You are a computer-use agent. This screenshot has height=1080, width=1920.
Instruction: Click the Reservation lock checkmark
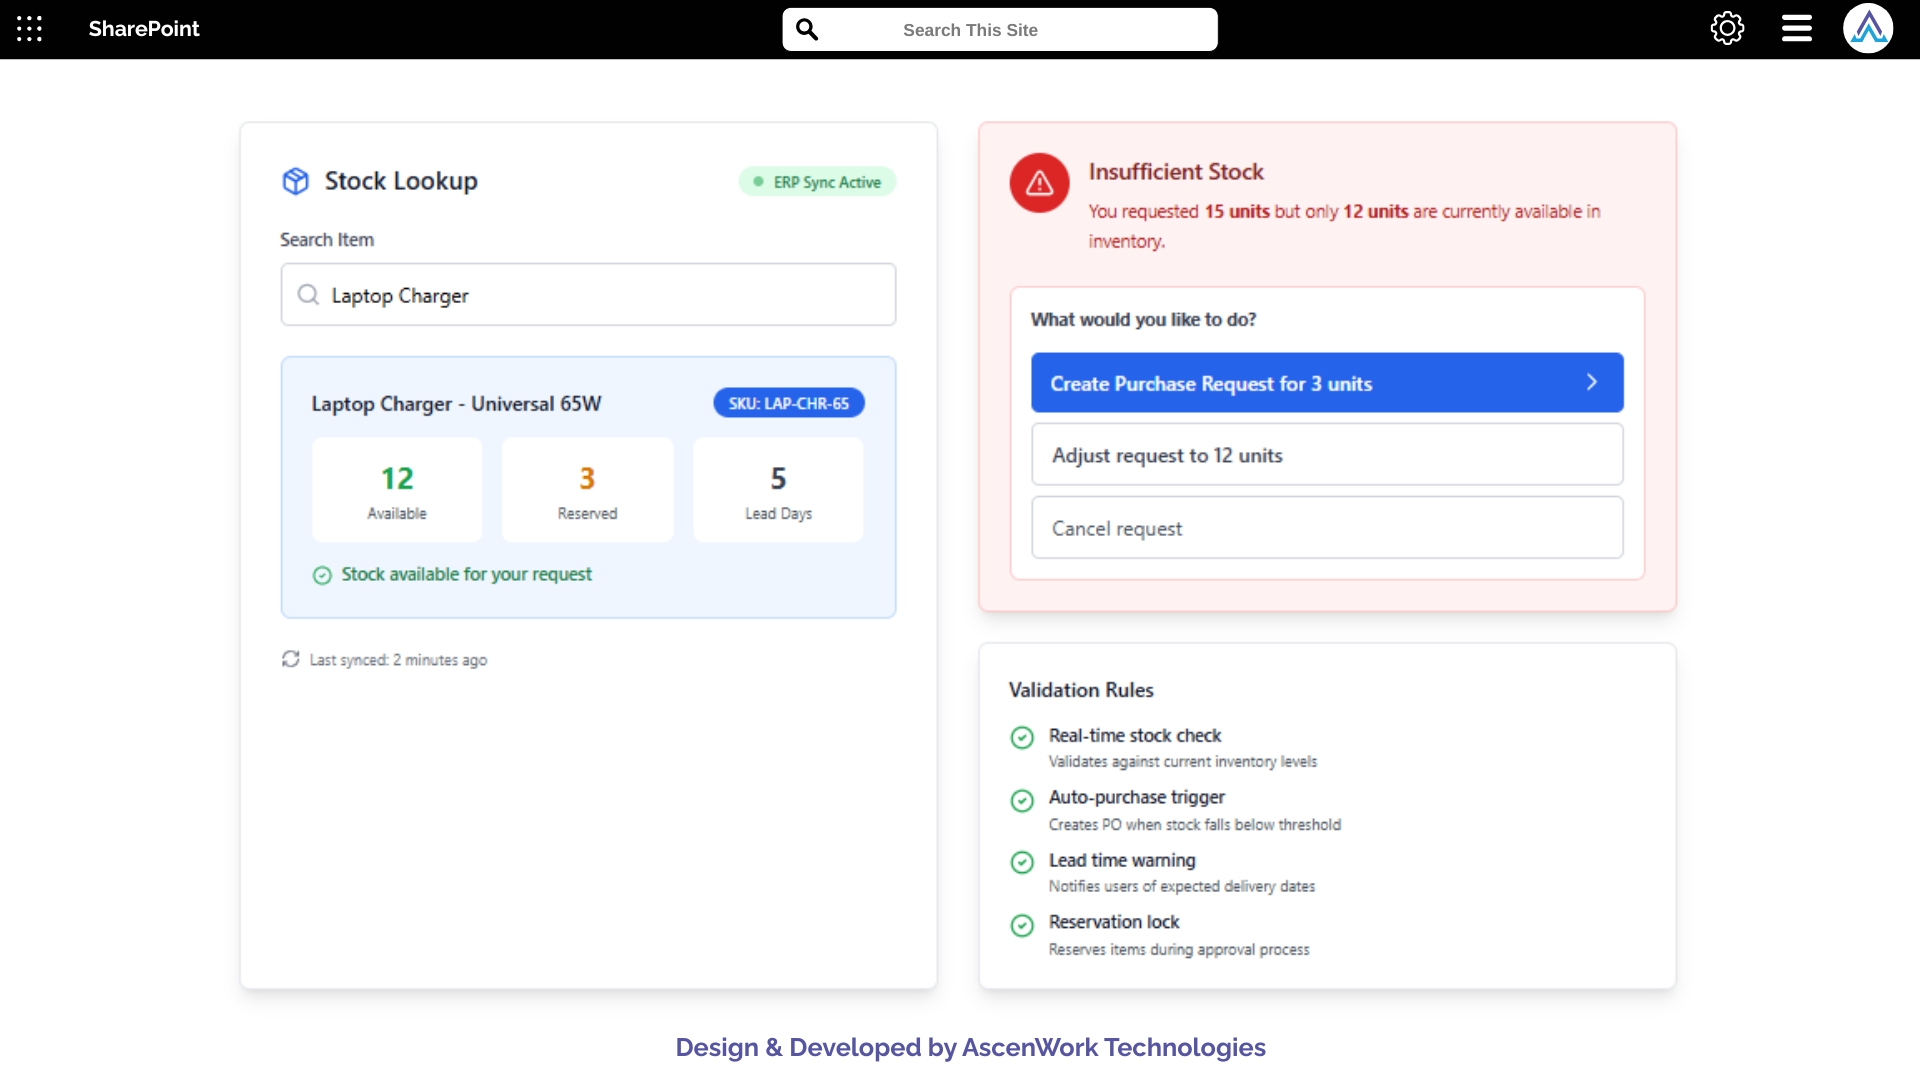[x=1022, y=925]
